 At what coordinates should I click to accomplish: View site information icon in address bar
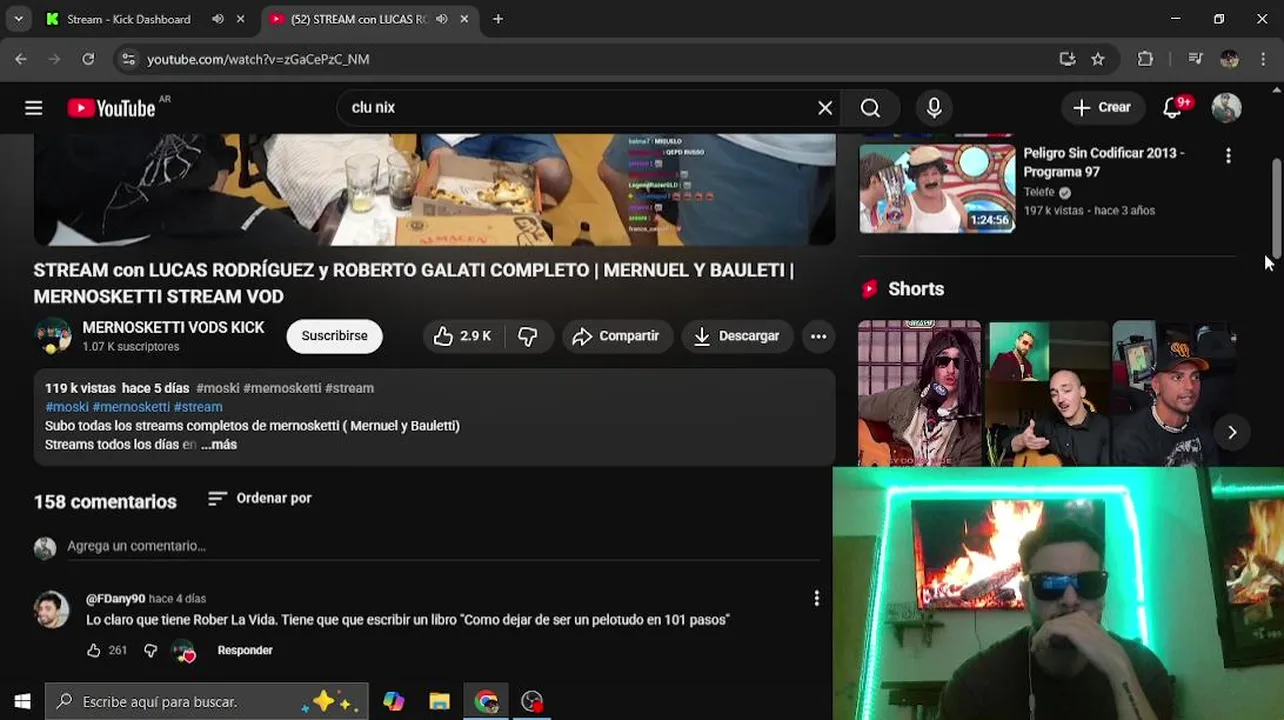click(128, 59)
